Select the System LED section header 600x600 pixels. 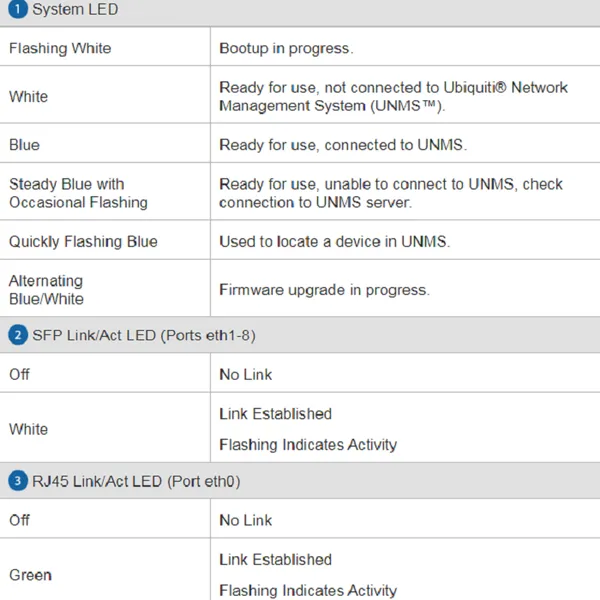tap(75, 9)
